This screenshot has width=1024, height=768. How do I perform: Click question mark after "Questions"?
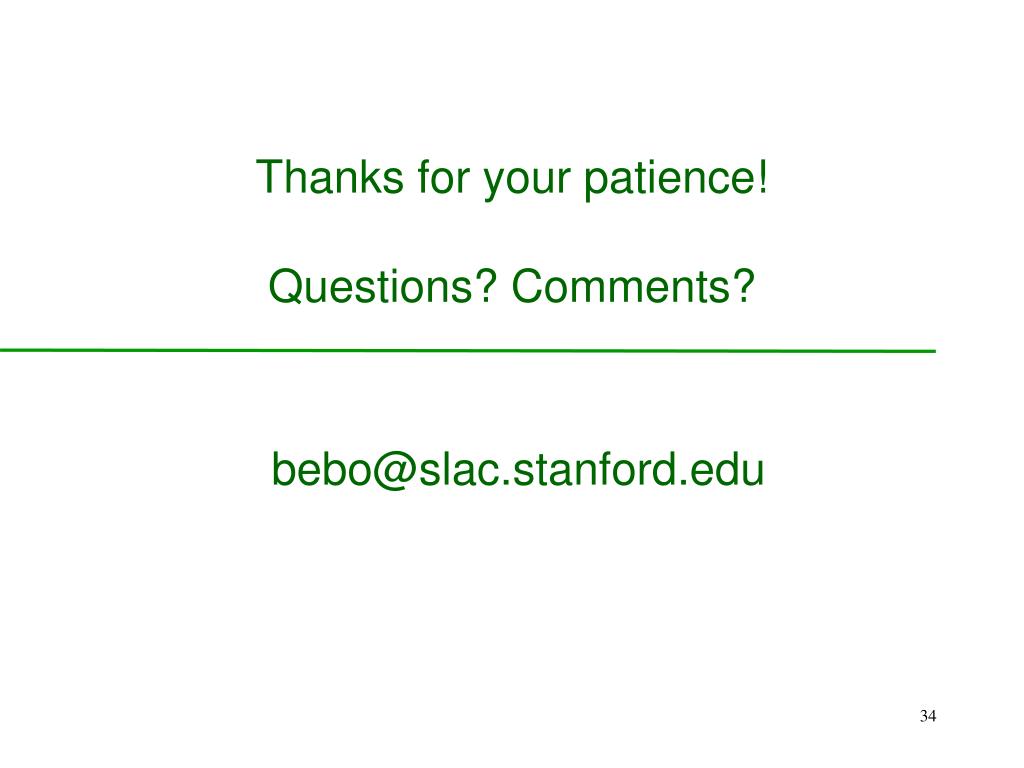485,286
